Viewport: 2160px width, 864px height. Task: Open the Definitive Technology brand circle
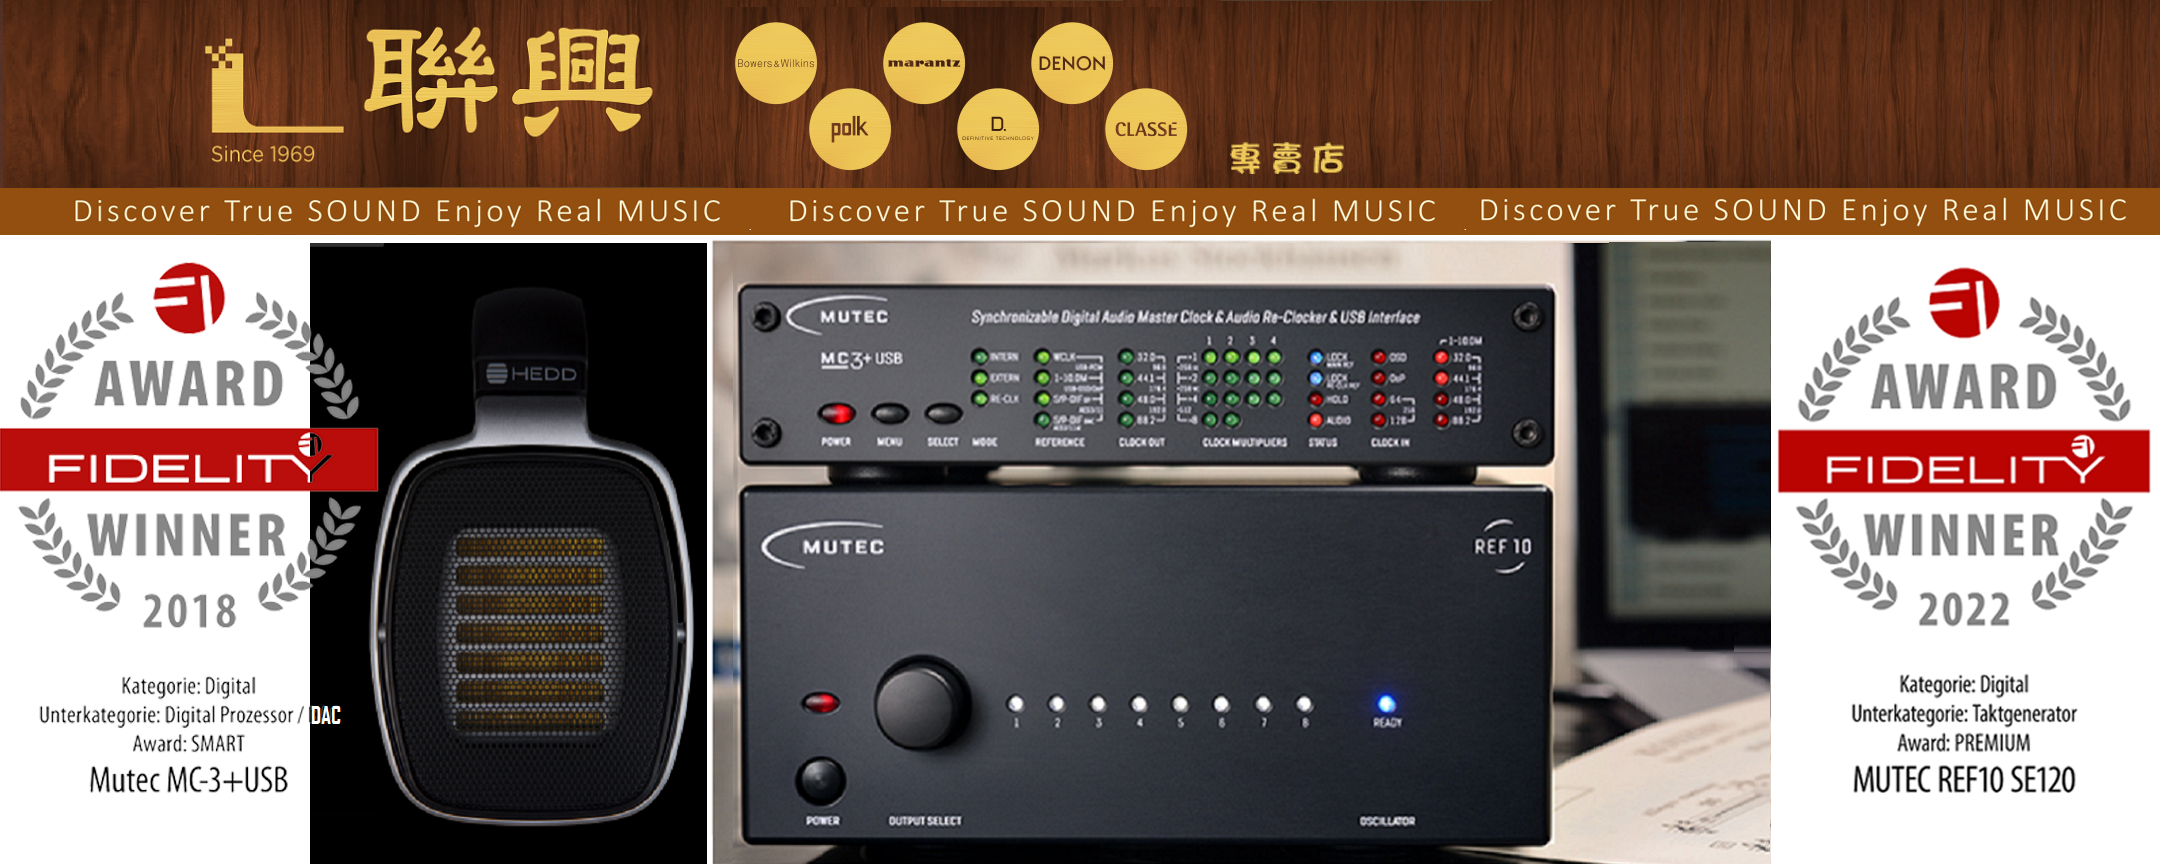998,129
